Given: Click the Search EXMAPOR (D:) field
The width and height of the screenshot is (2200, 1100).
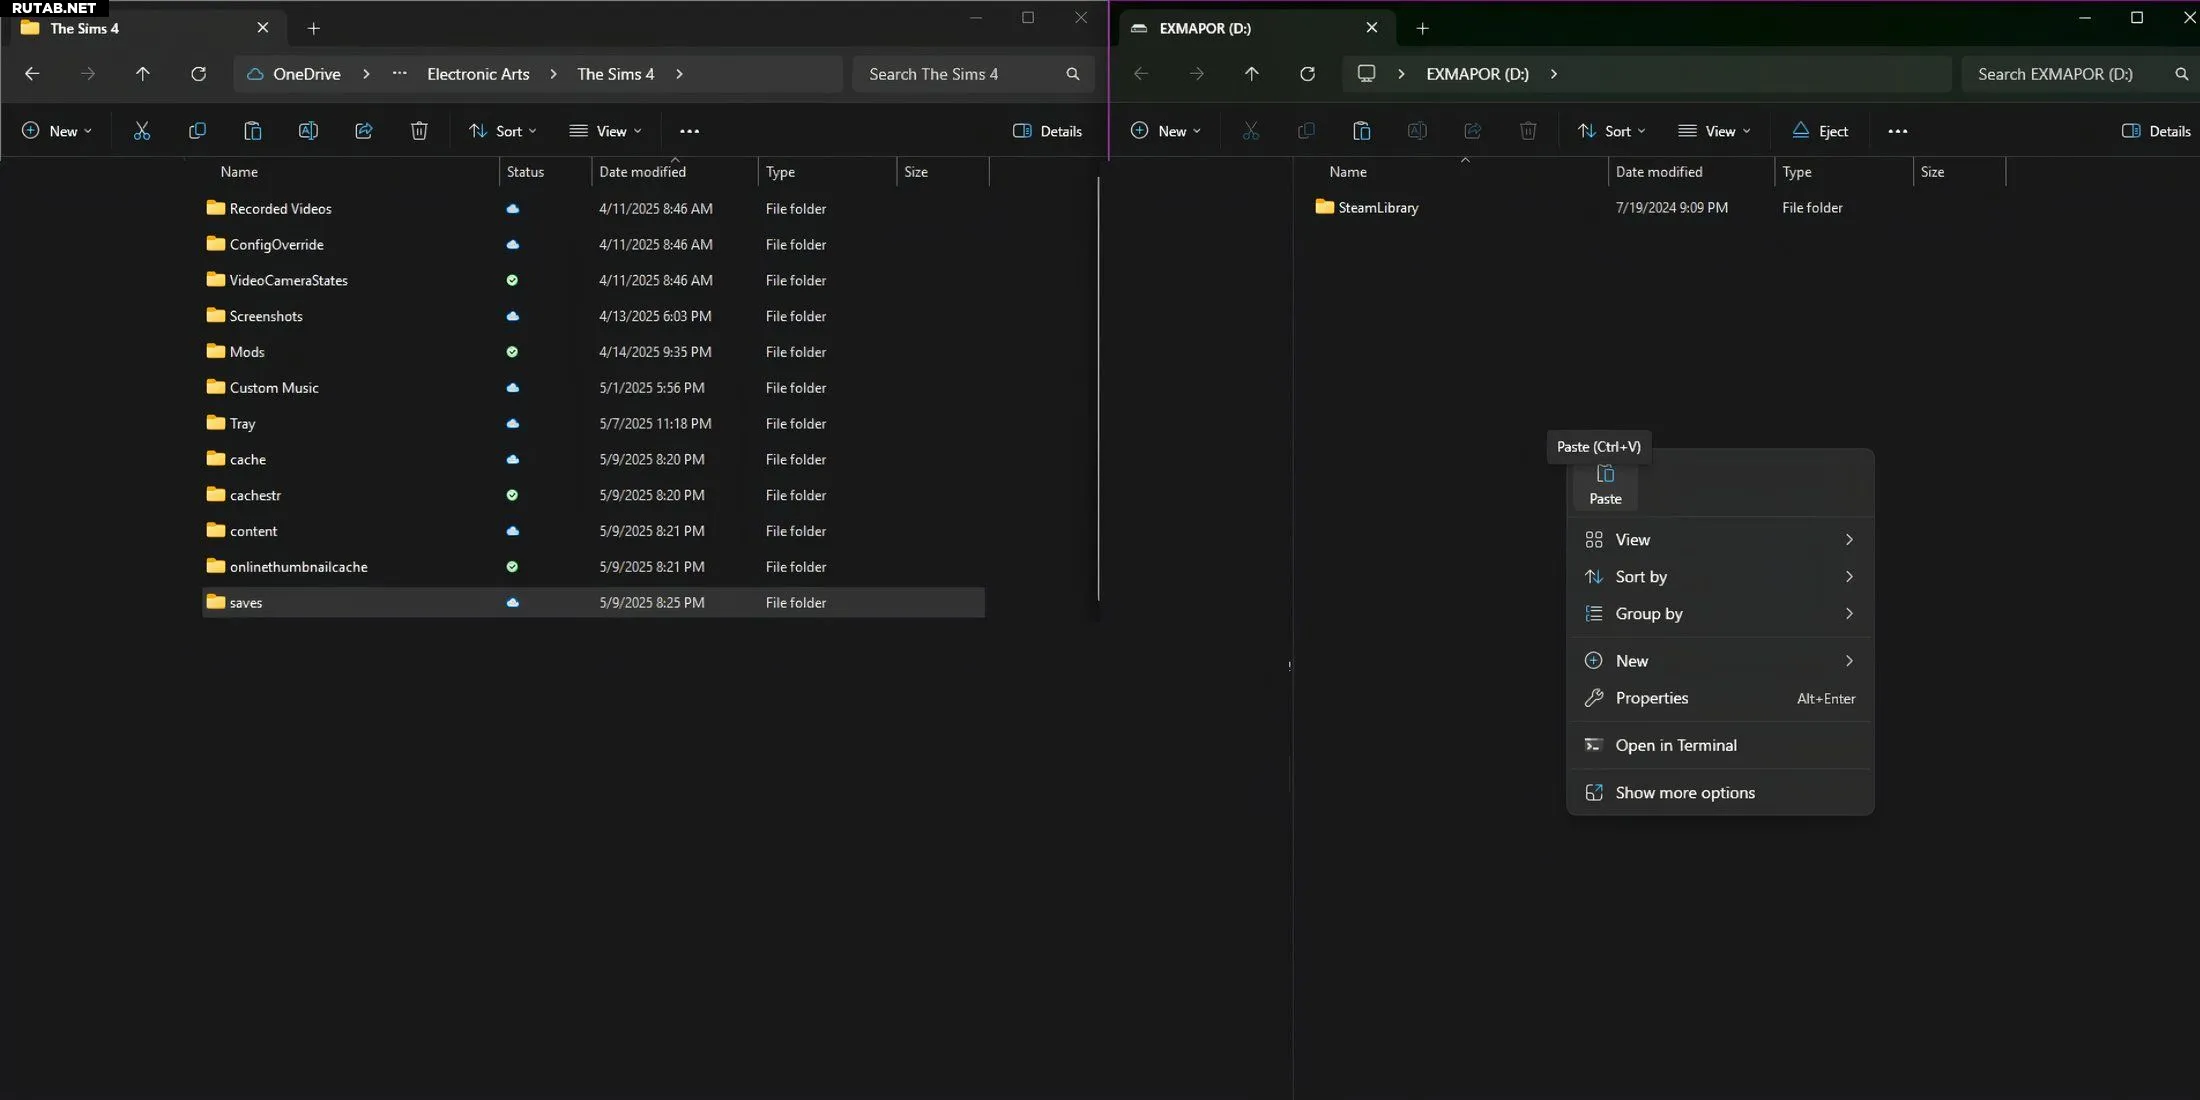Looking at the screenshot, I should coord(2055,74).
